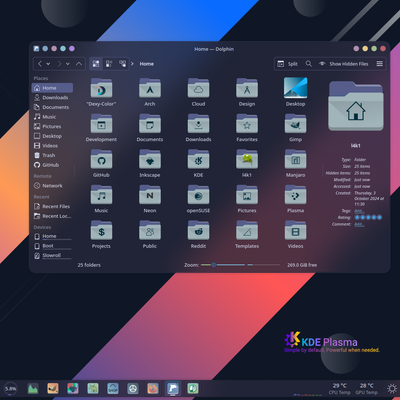Open the forward history dropdown arrow

coord(68,64)
